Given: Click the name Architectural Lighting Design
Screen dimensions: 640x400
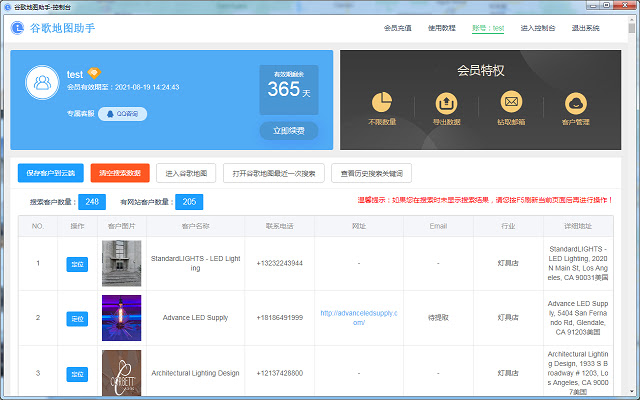Looking at the screenshot, I should click(196, 373).
